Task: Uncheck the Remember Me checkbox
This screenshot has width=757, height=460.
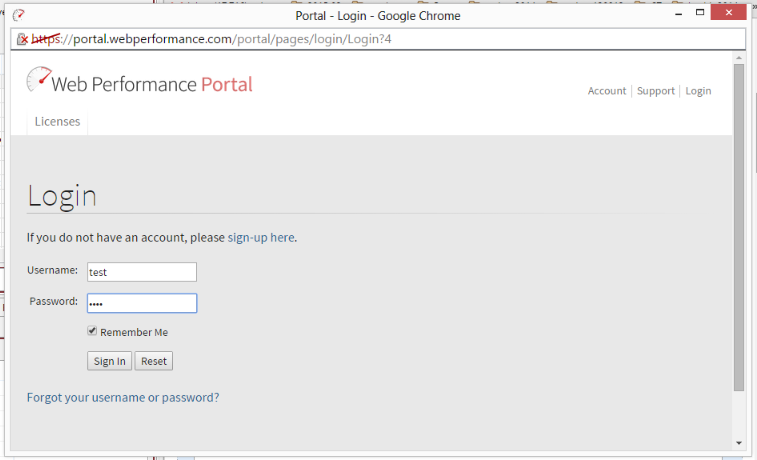Action: pos(92,331)
